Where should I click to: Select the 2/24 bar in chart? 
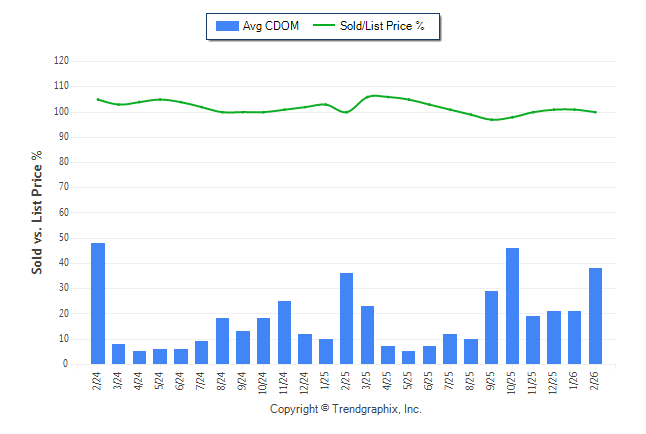[x=98, y=304]
